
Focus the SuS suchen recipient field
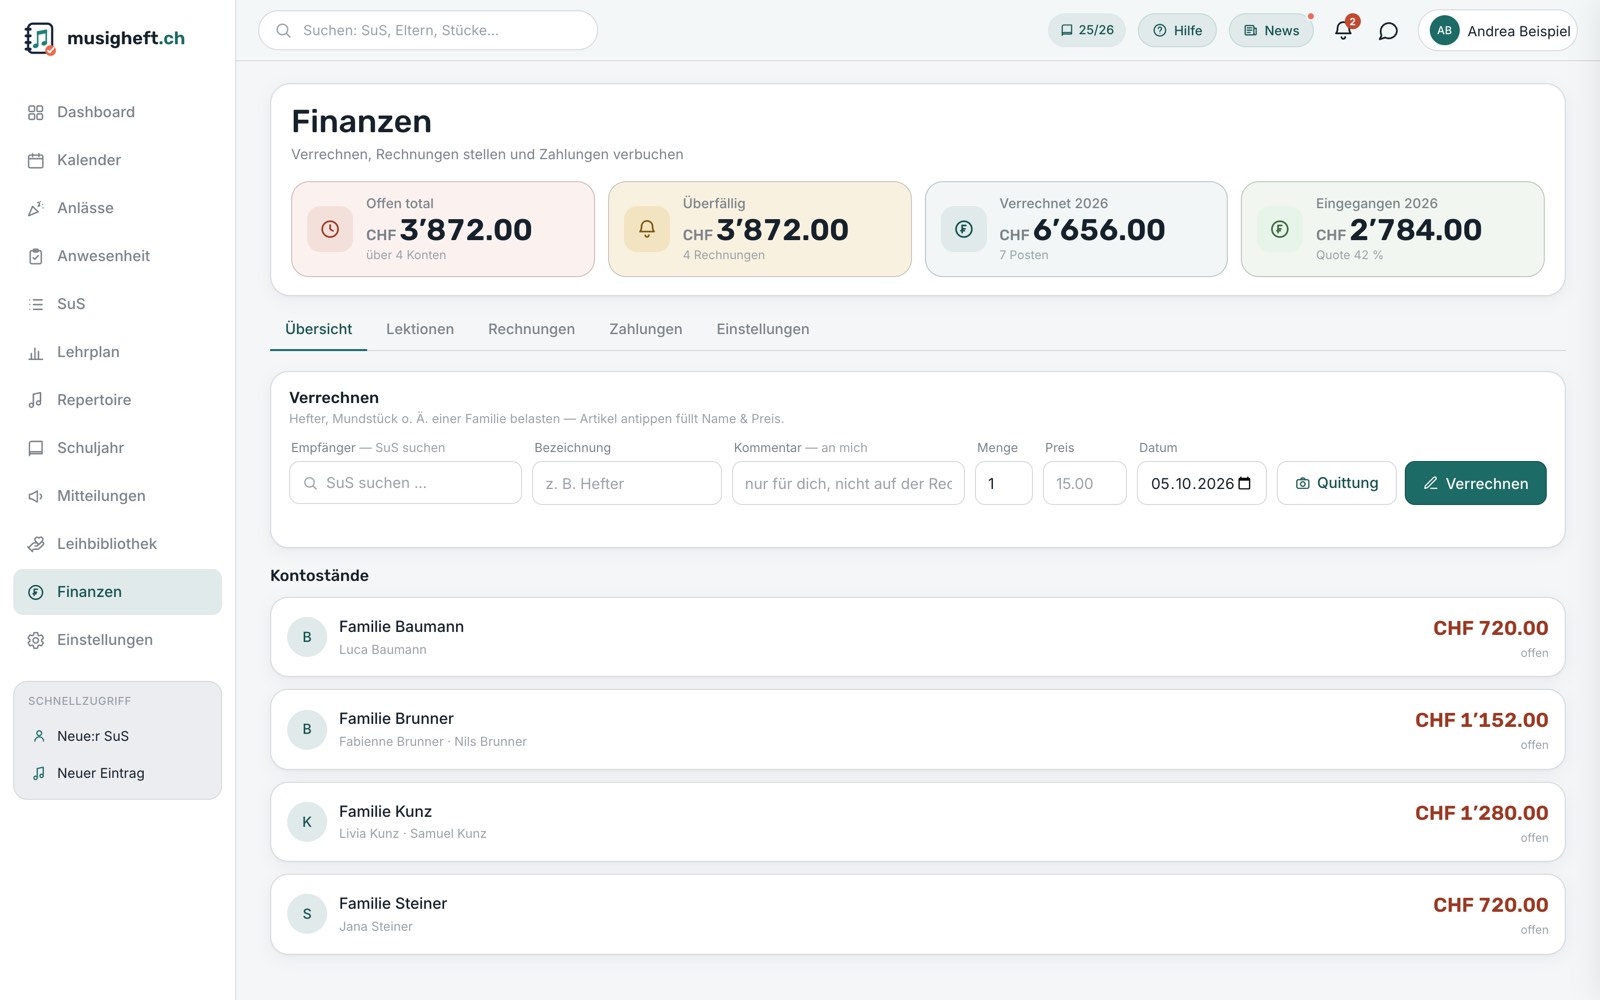pyautogui.click(x=405, y=483)
